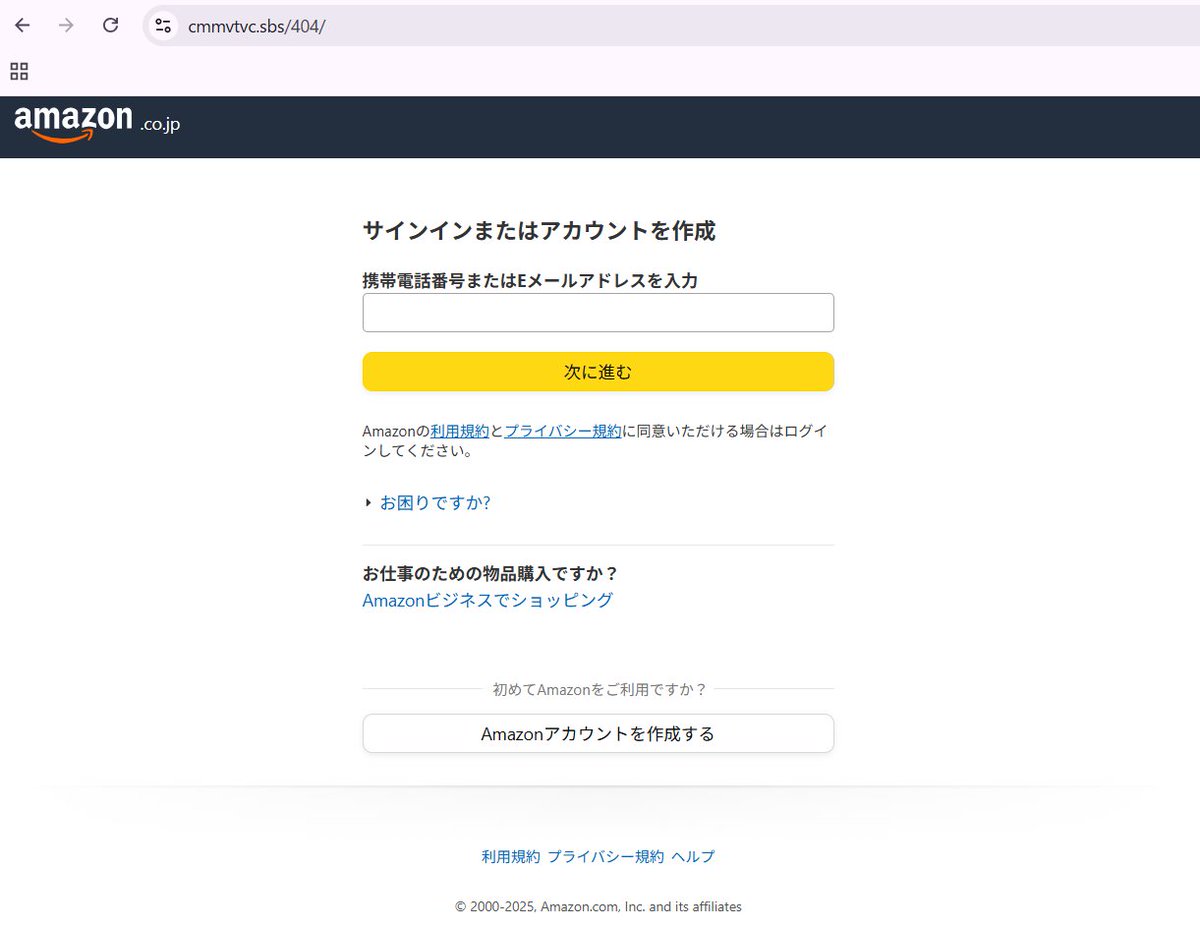Click Amazonアカウントを作成する button
1200x928 pixels.
[x=598, y=733]
